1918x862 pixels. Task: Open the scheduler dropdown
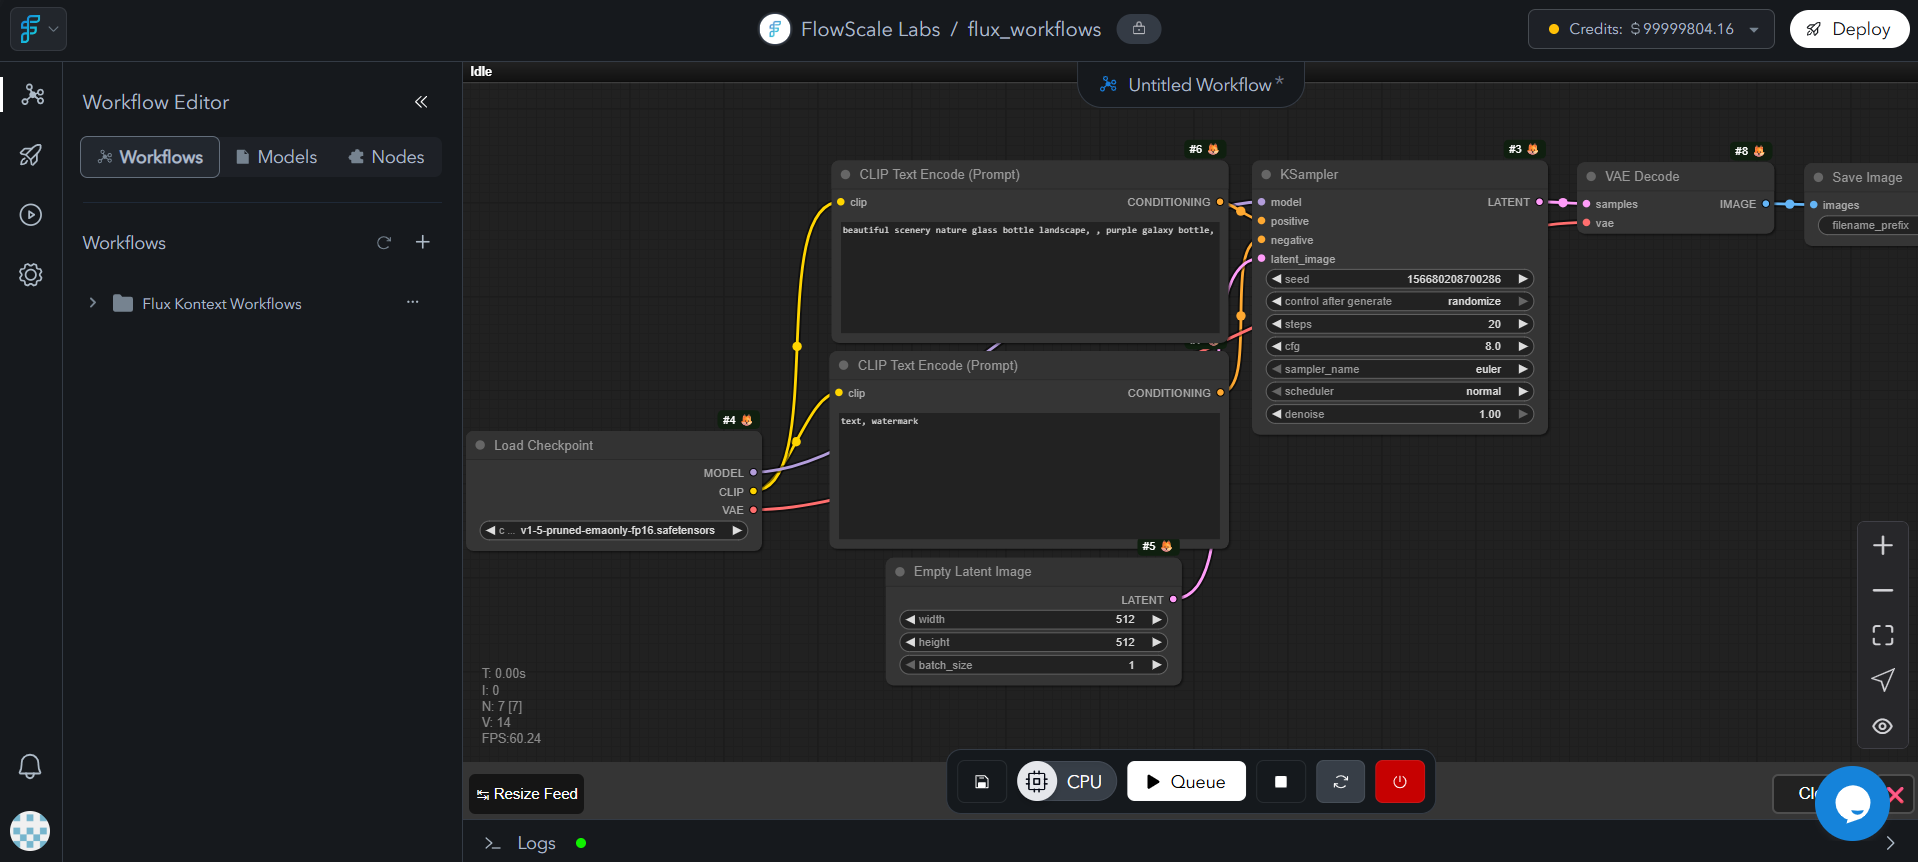[x=1400, y=391]
